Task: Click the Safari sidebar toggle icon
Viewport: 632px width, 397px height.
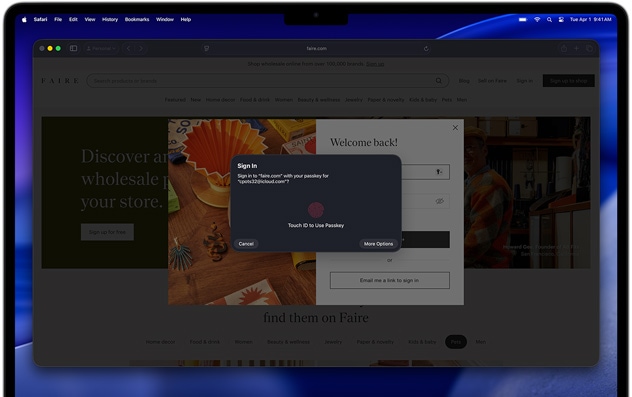Action: 73,48
